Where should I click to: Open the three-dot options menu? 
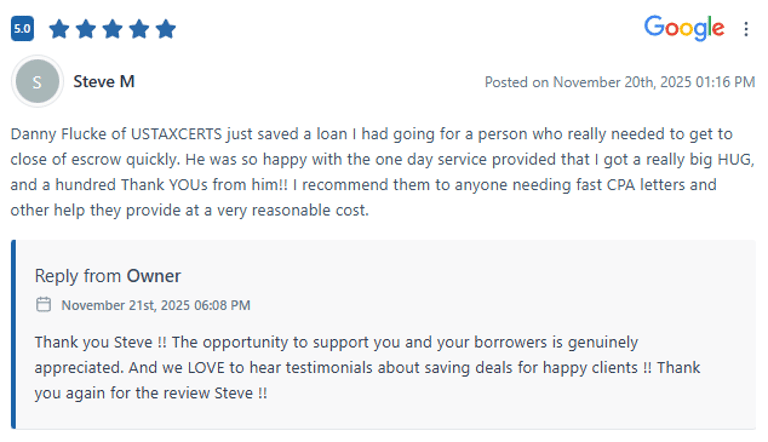tap(746, 29)
